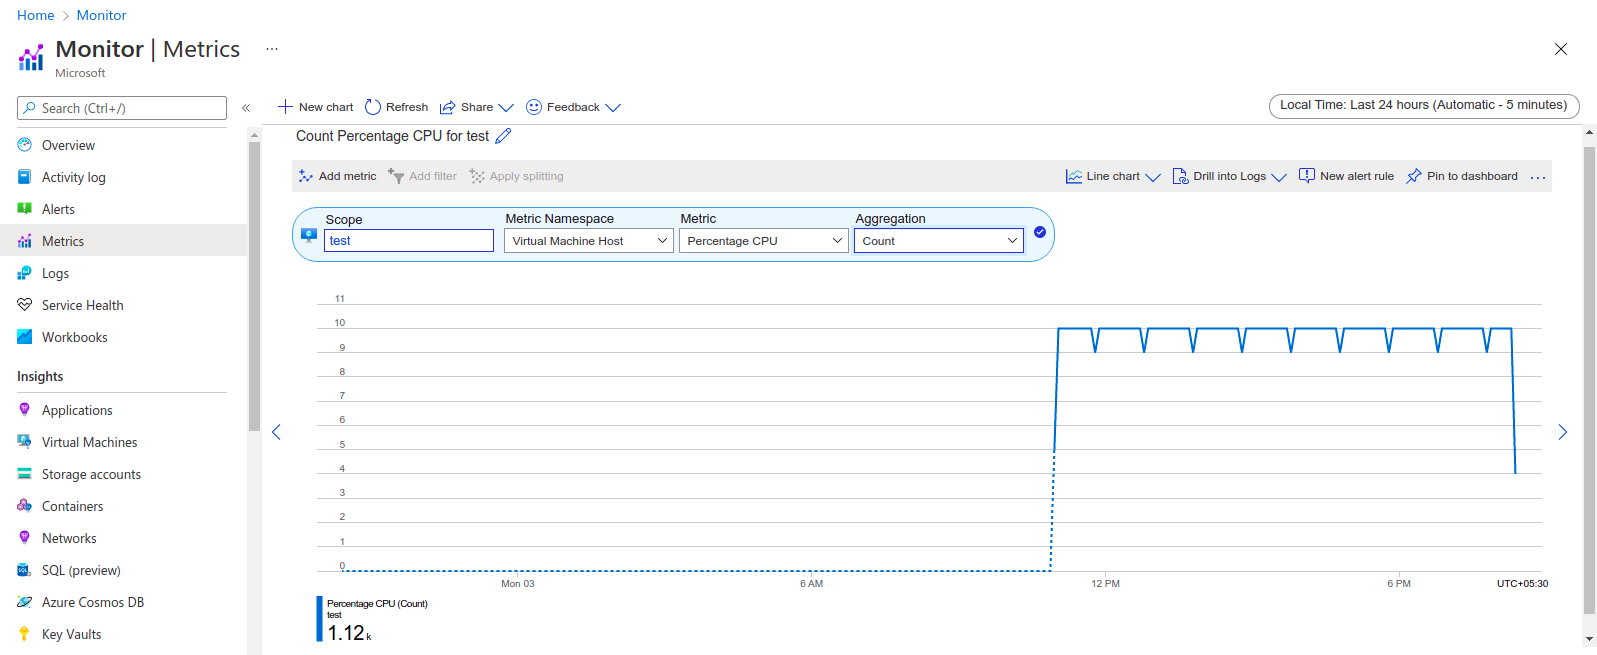Close the Monitor Metrics blade
1597x655 pixels.
click(1561, 49)
